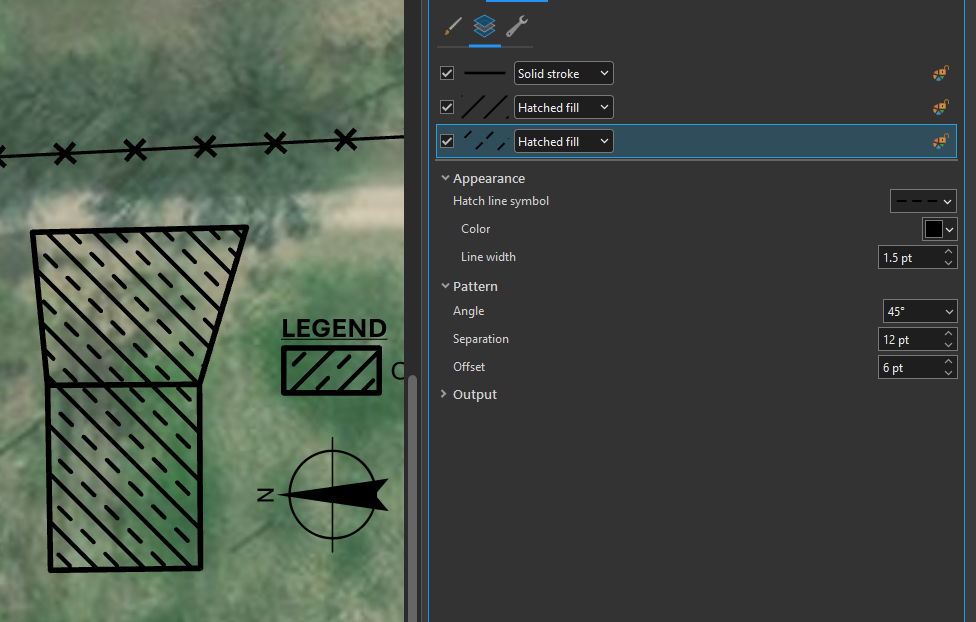Collapse the Appearance section
976x622 pixels.
(445, 178)
